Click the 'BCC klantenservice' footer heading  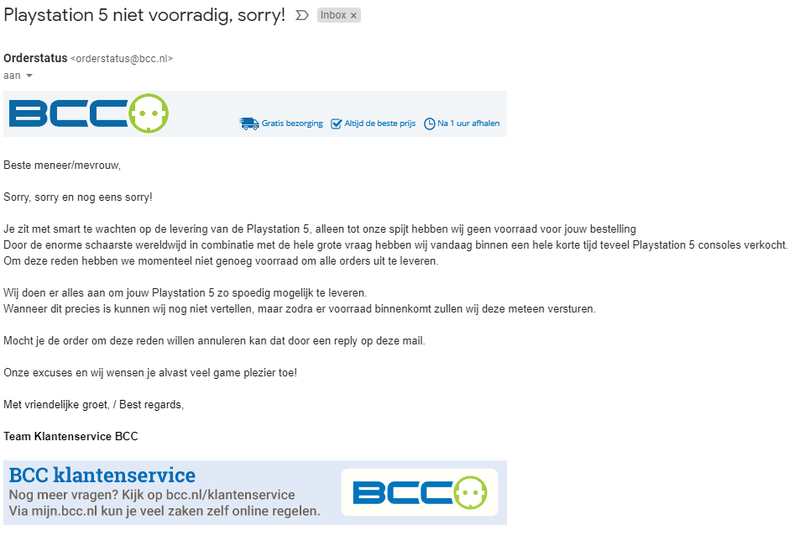coord(102,475)
